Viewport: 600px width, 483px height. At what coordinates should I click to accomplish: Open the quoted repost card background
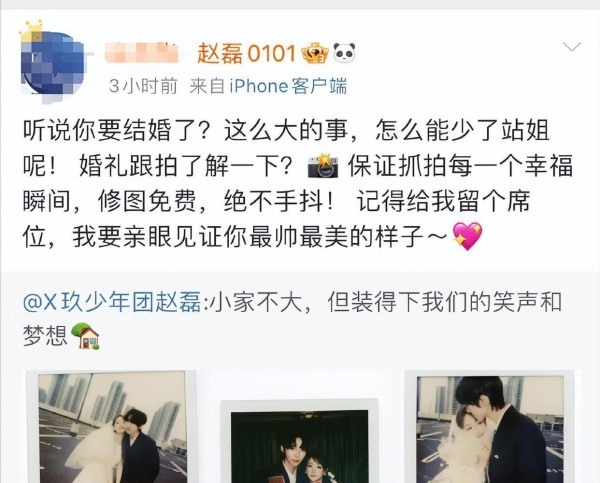point(300,377)
